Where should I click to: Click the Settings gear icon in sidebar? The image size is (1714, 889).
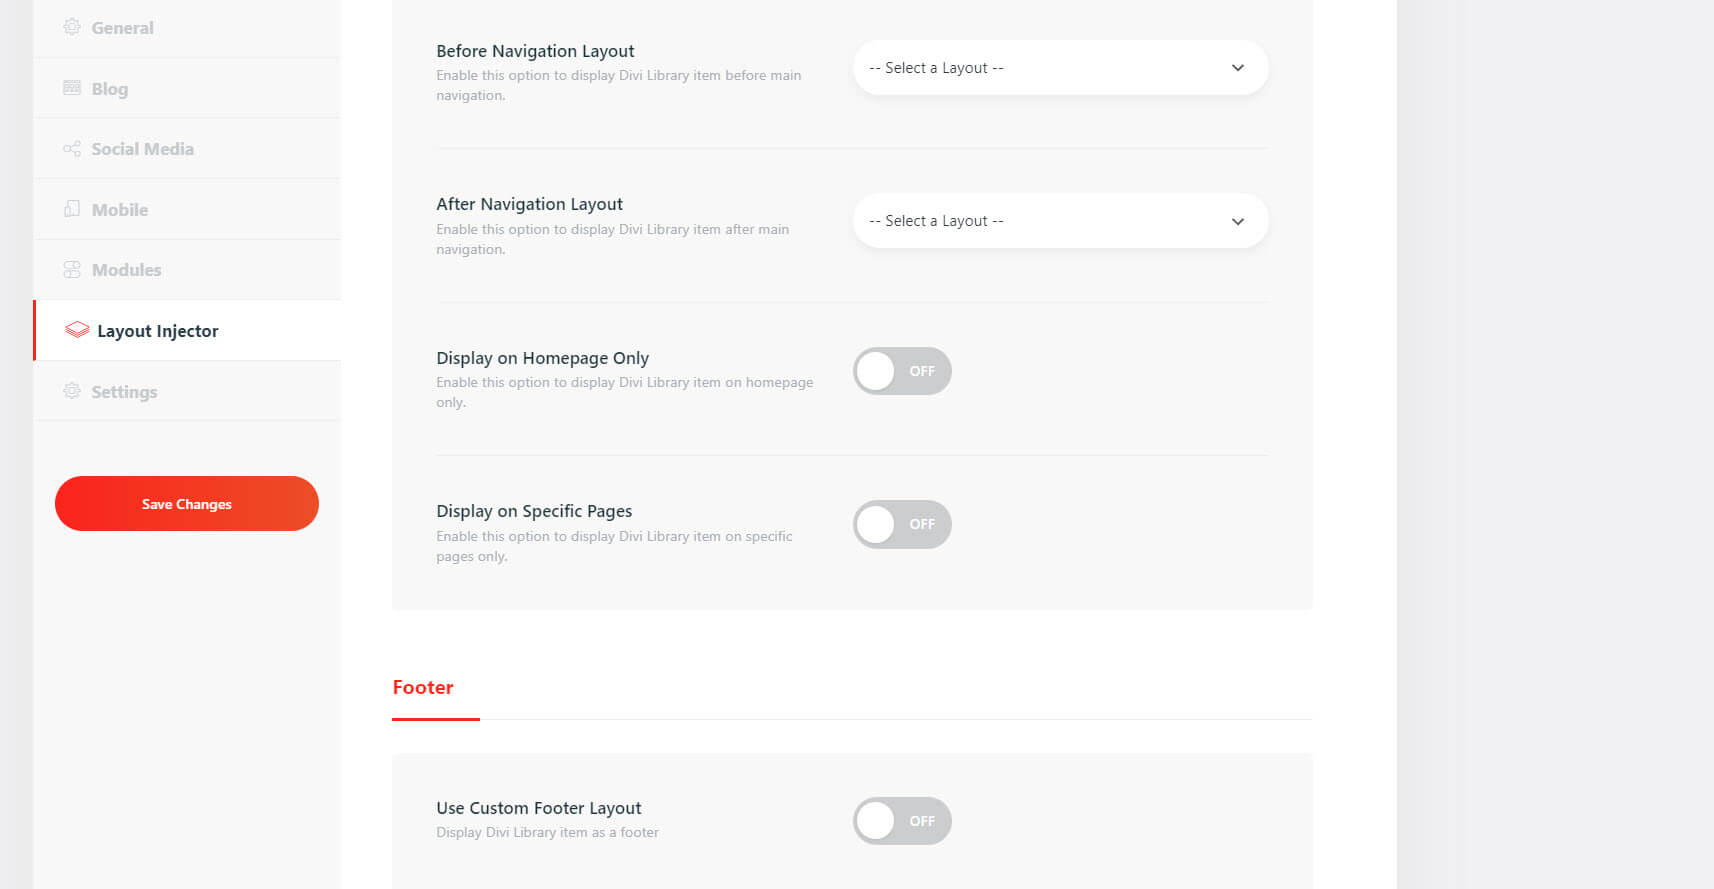click(x=72, y=391)
